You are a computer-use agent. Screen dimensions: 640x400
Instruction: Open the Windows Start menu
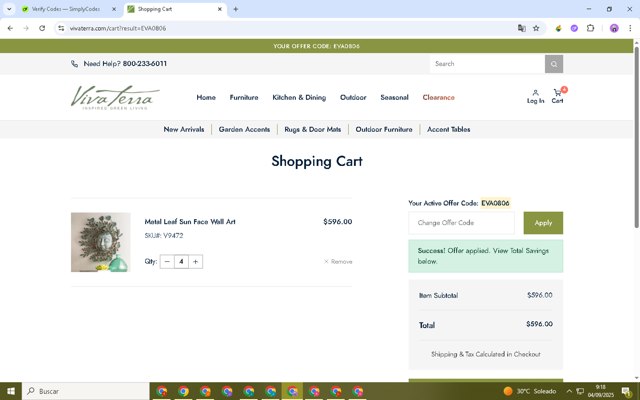click(x=11, y=391)
